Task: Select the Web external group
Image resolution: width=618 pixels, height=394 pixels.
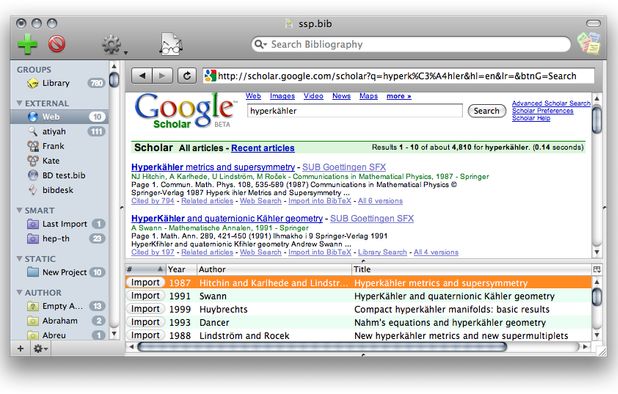Action: coord(59,117)
